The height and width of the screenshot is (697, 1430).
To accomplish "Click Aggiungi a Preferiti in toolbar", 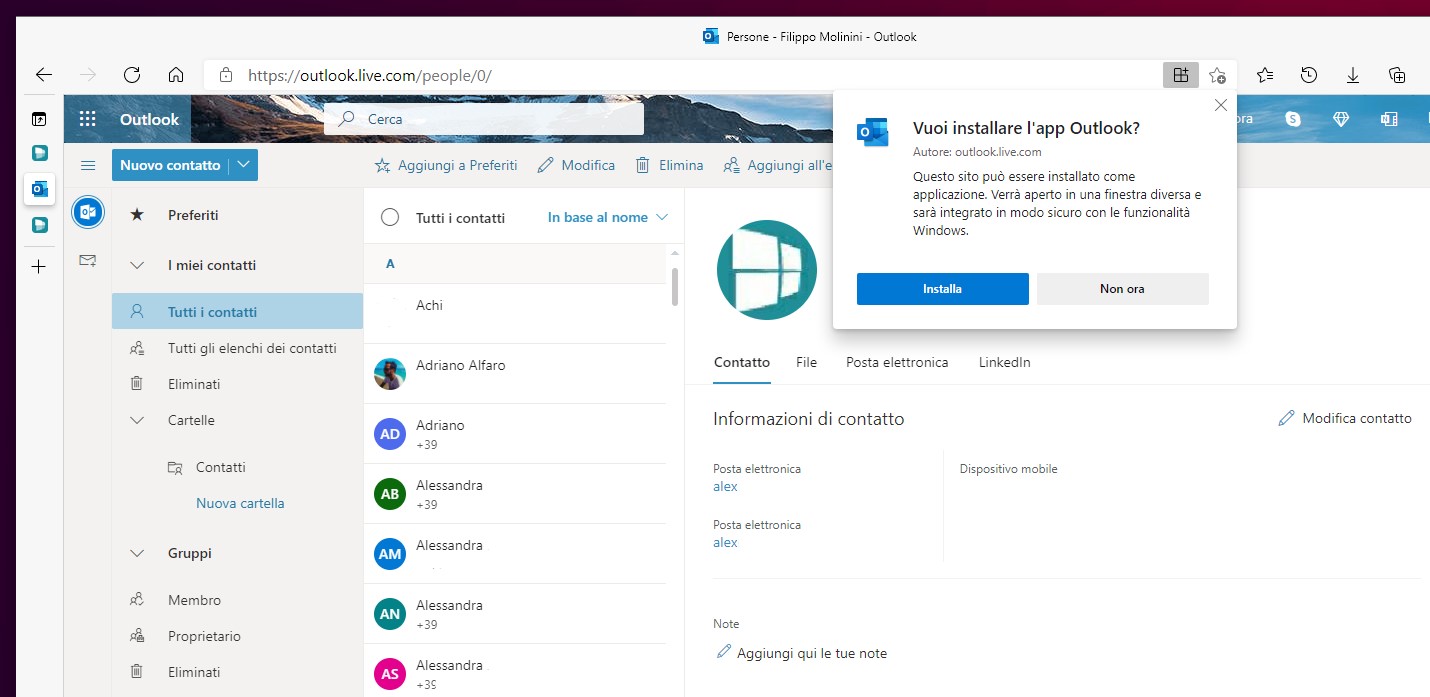I will tap(445, 165).
